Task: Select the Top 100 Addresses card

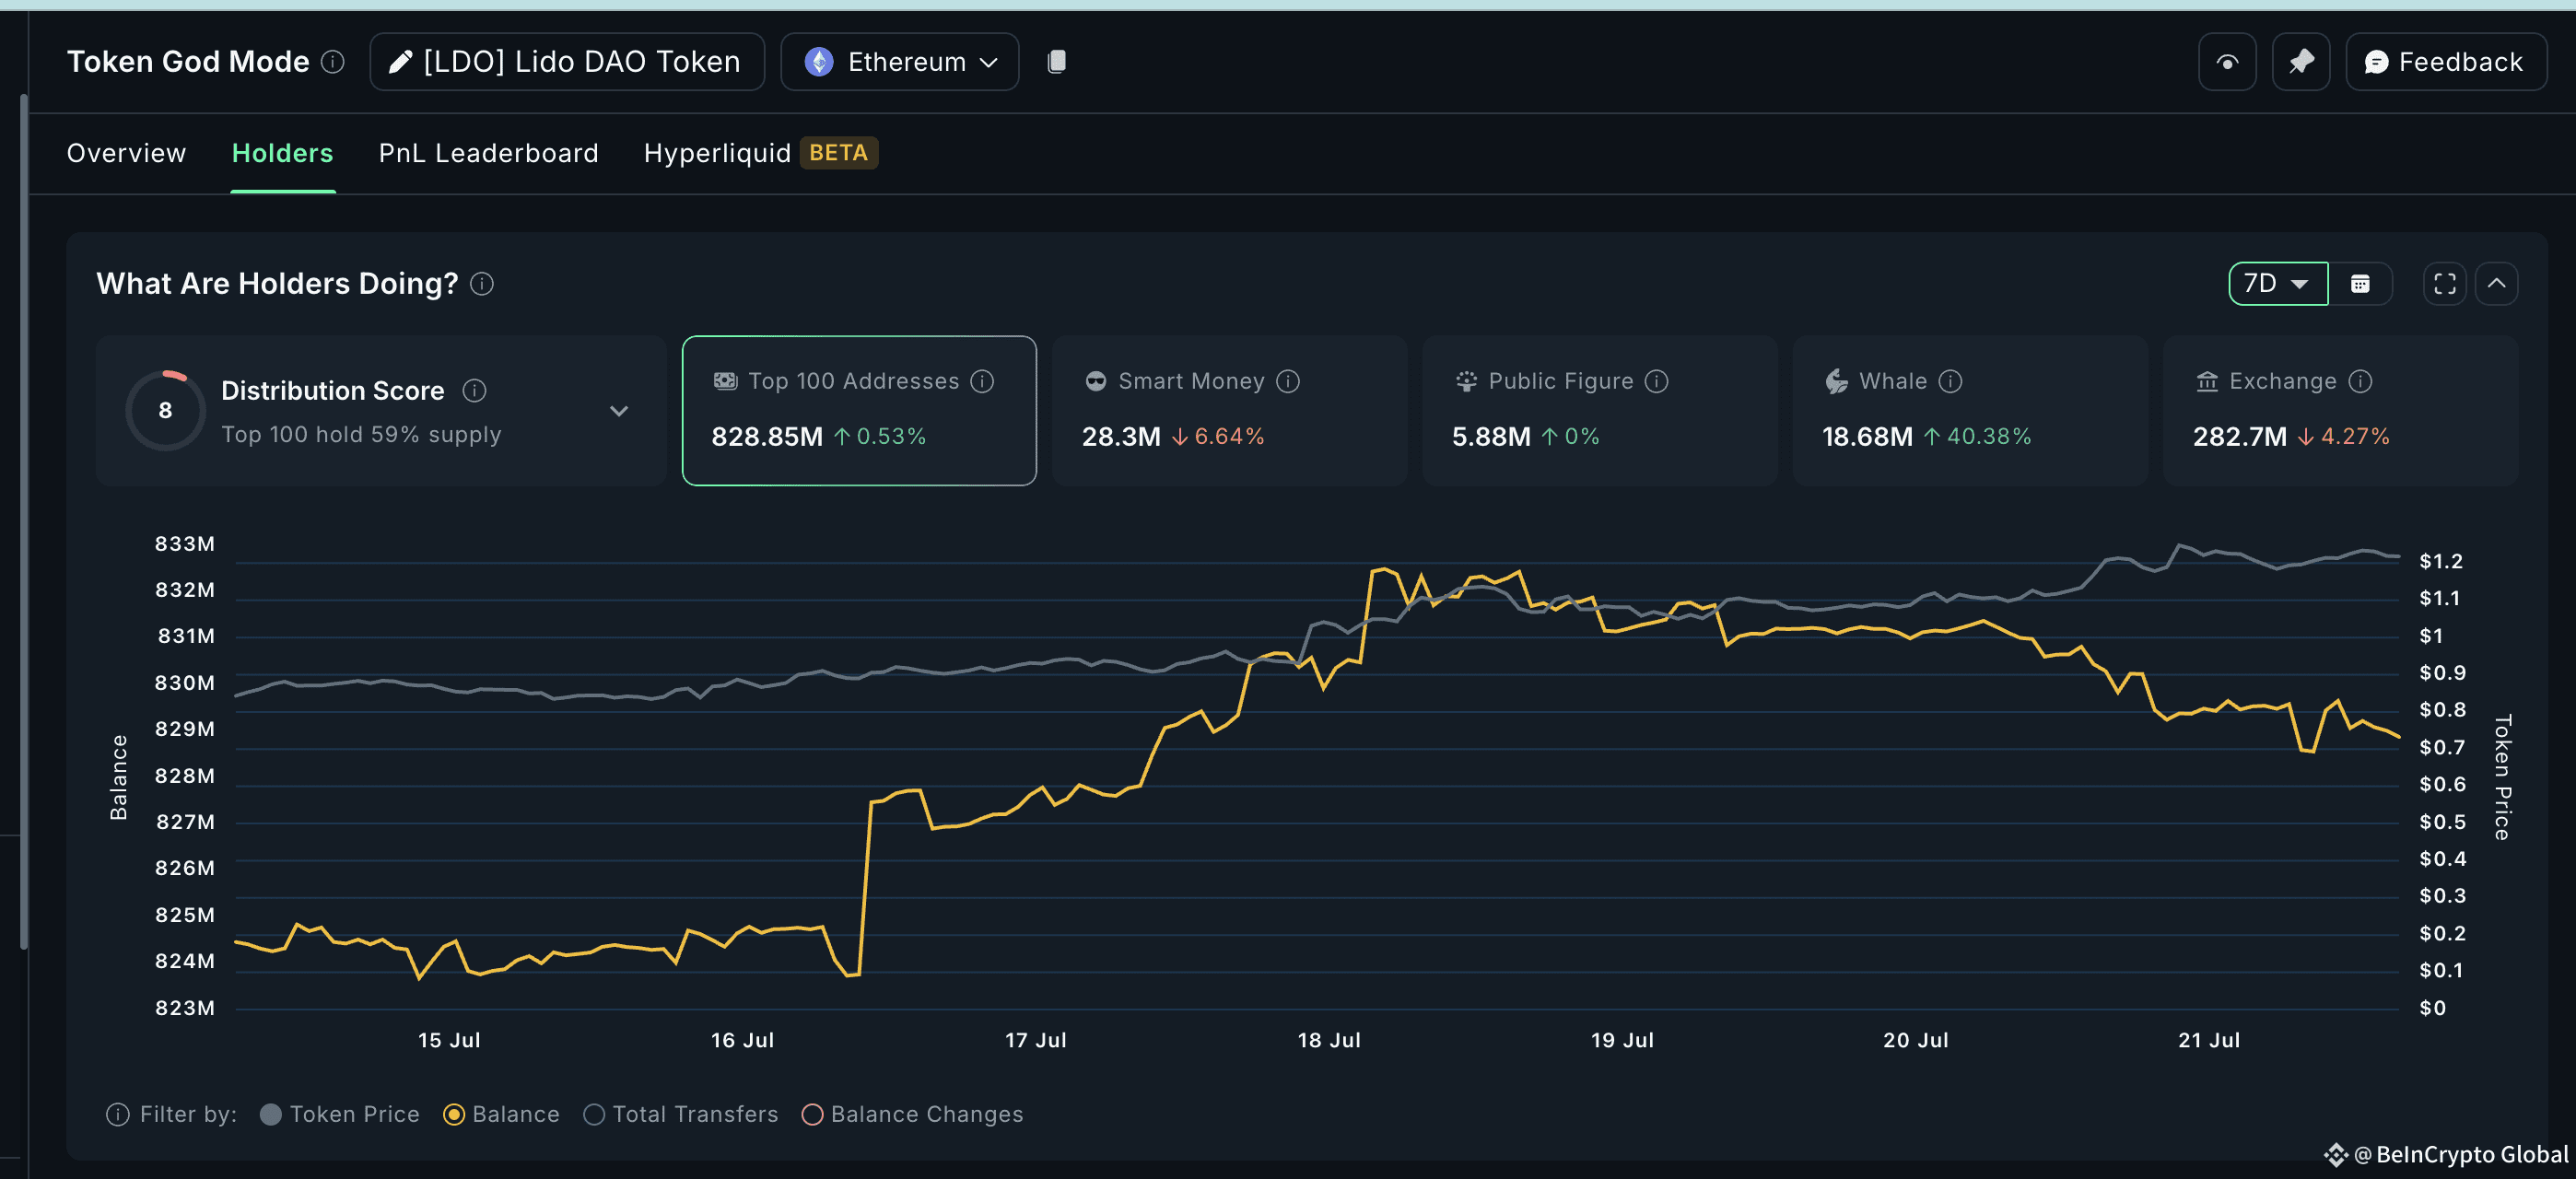Action: (859, 411)
